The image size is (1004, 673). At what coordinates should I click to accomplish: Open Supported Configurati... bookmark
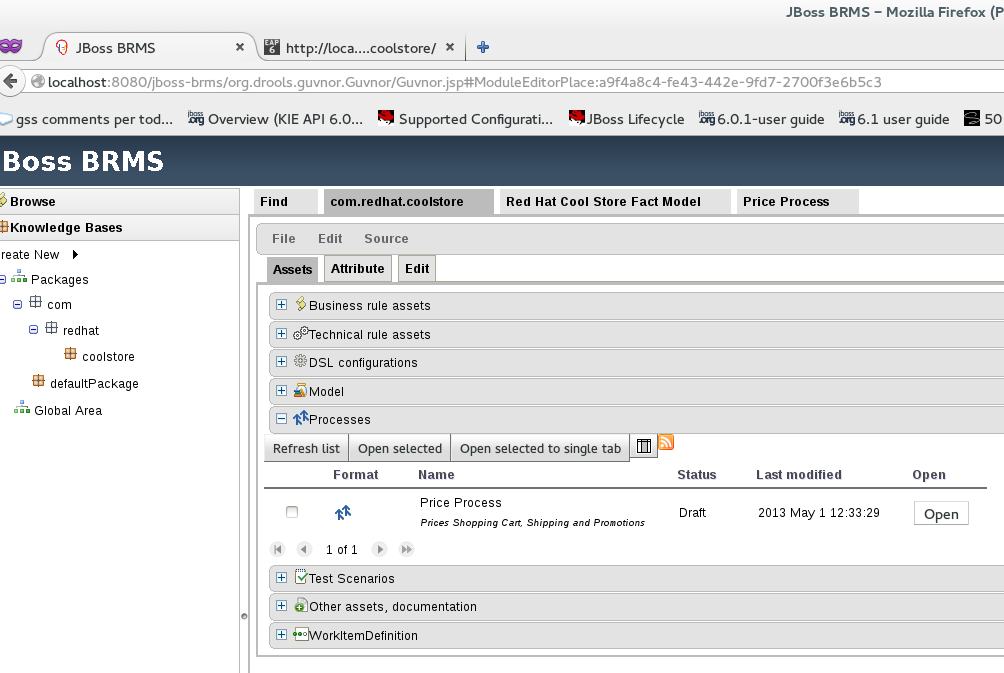click(466, 119)
